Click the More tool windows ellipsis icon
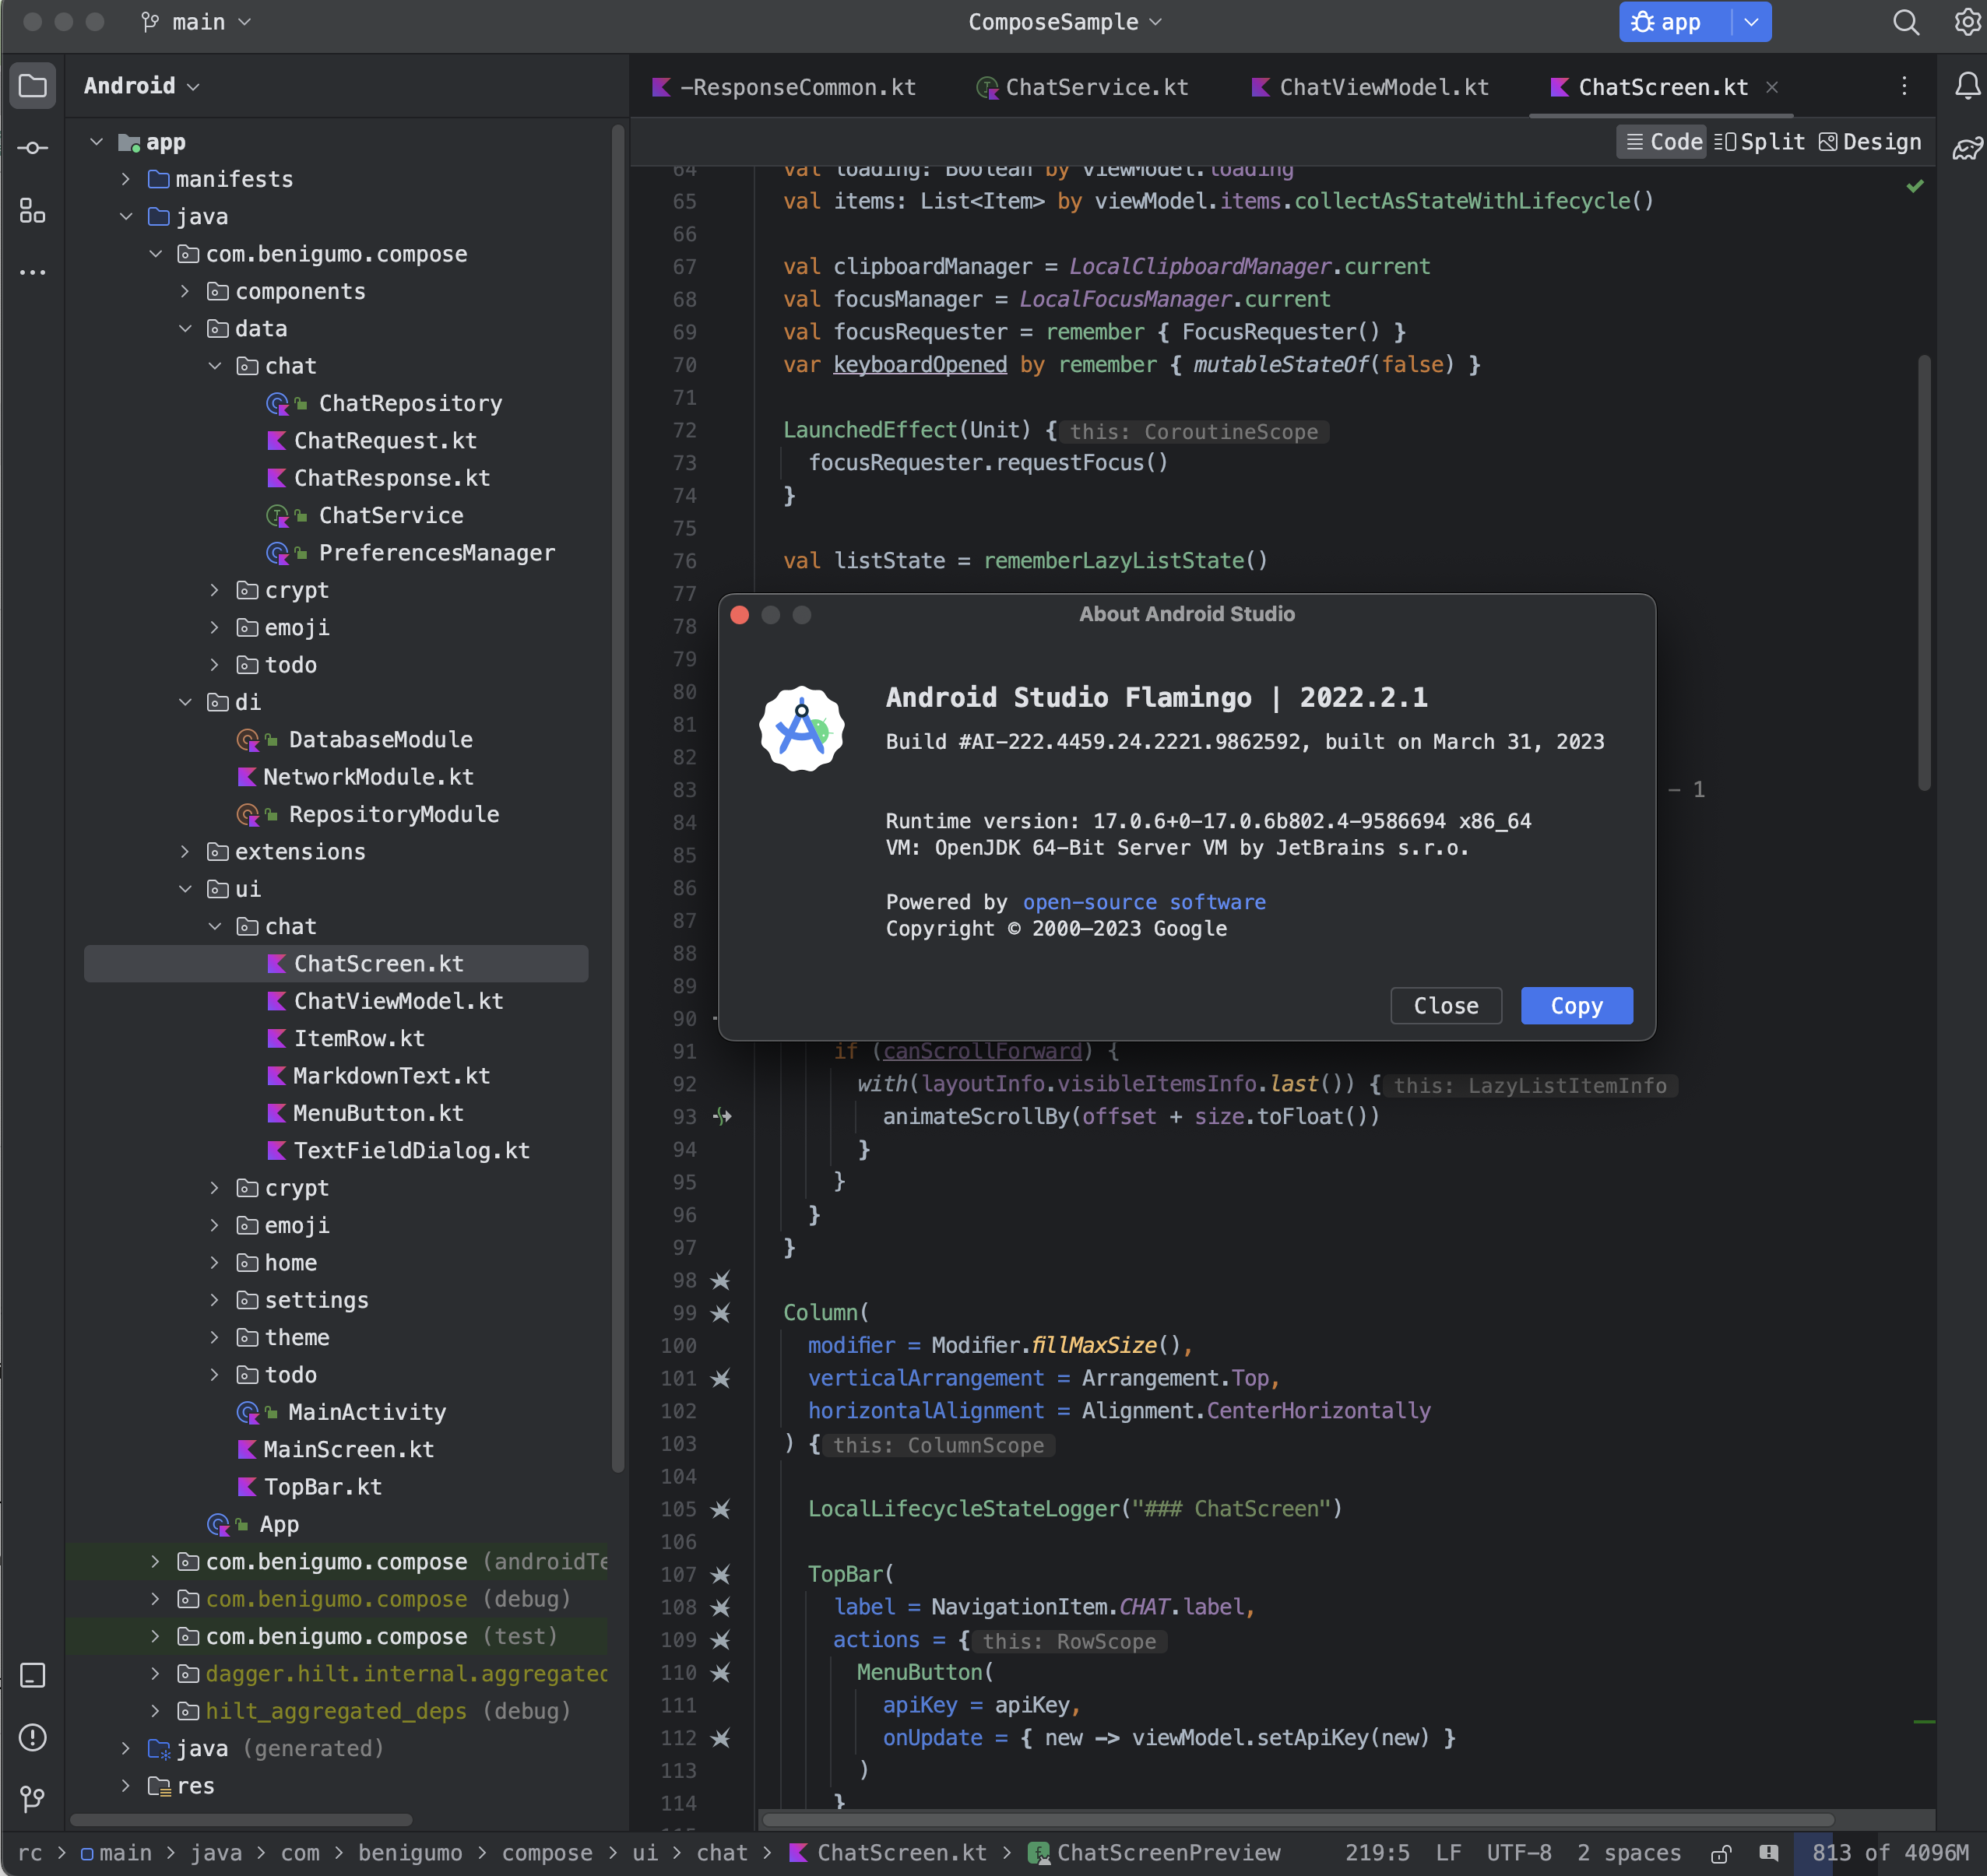 coord(33,272)
